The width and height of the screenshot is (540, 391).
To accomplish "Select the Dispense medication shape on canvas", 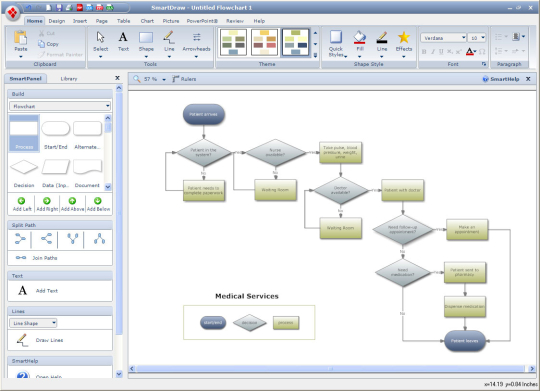I will [465, 306].
